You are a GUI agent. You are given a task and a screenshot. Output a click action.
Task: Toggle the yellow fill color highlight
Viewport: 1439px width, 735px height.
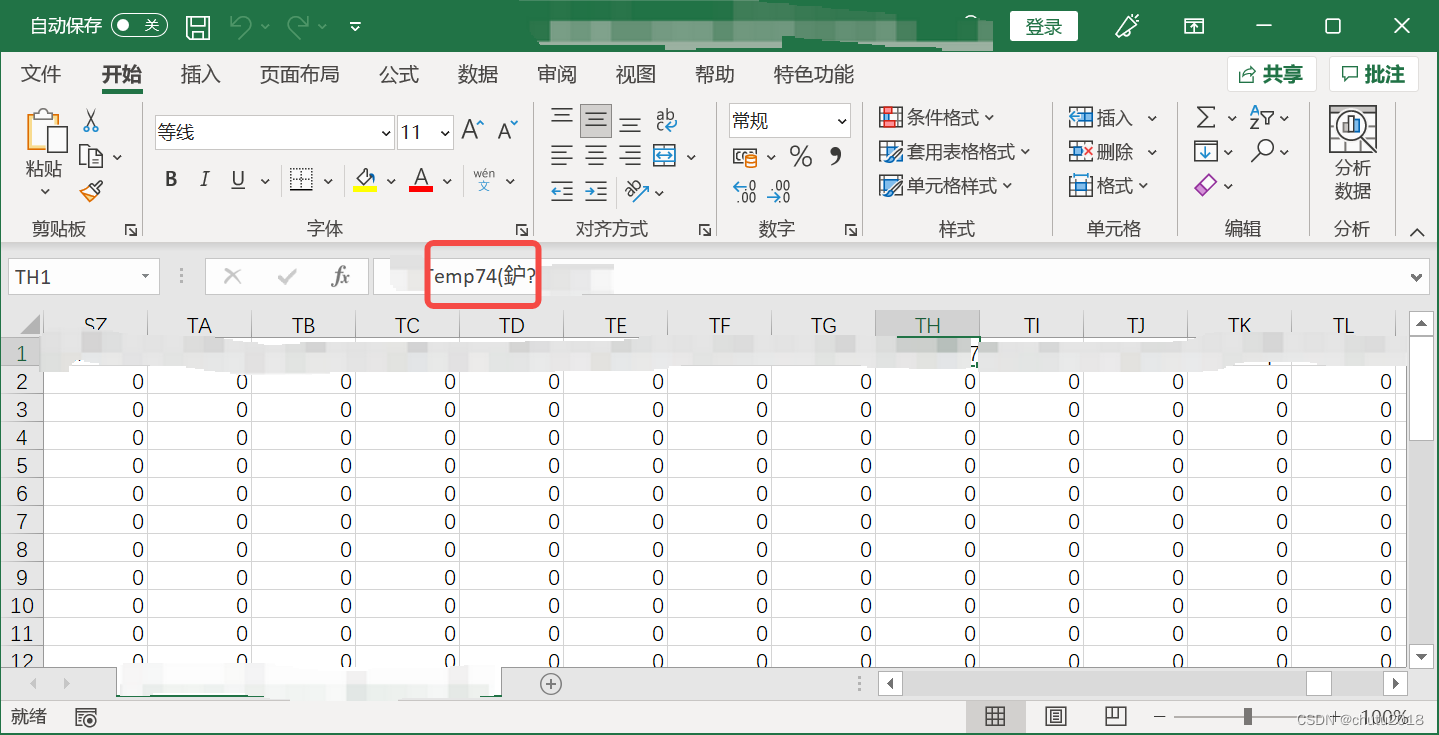pyautogui.click(x=364, y=180)
